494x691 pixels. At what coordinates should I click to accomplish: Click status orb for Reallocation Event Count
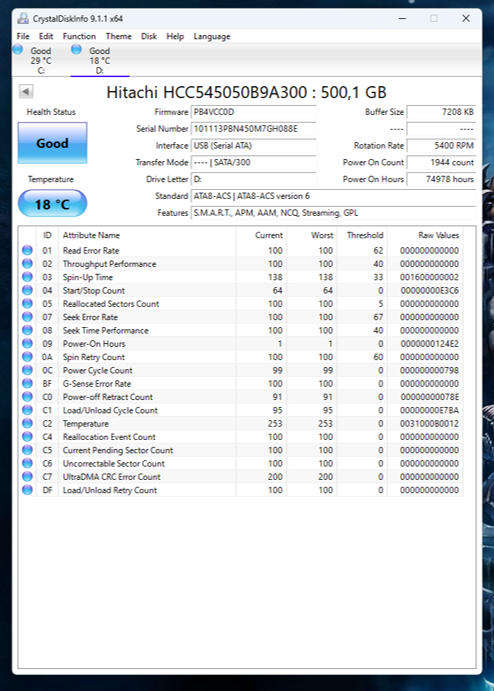27,437
